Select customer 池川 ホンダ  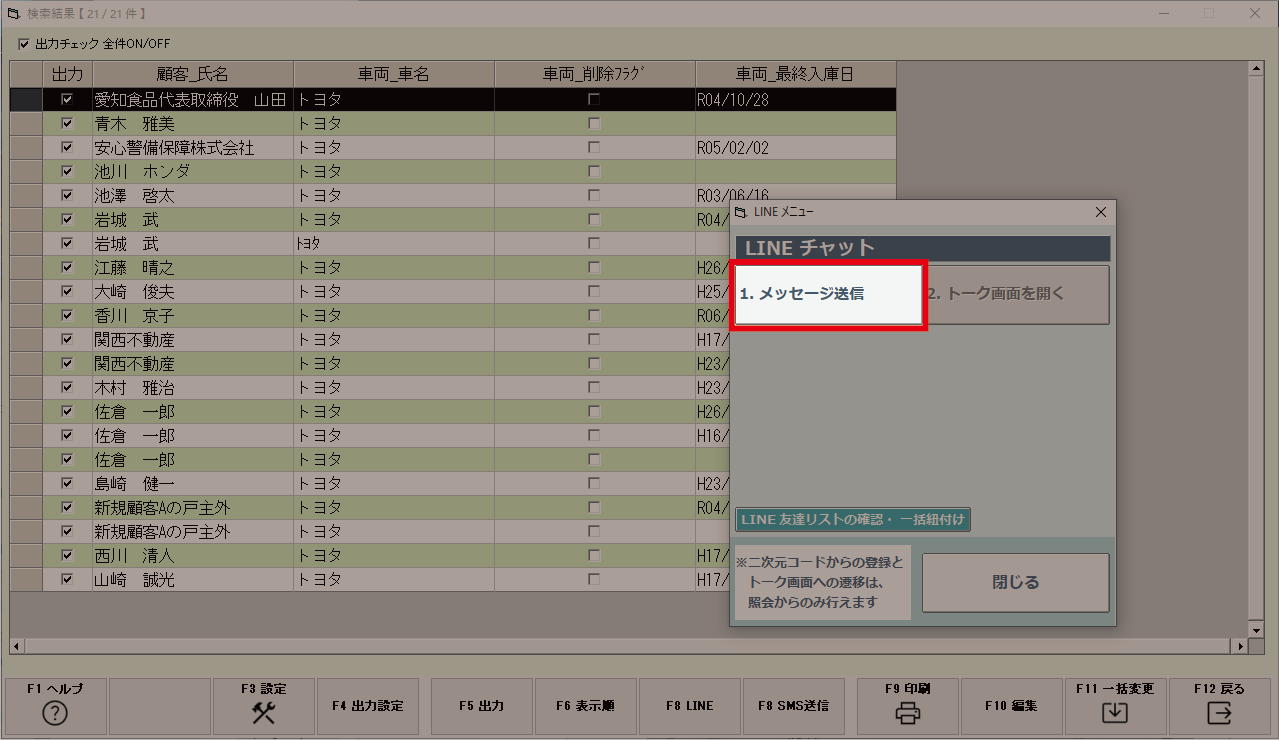(193, 172)
